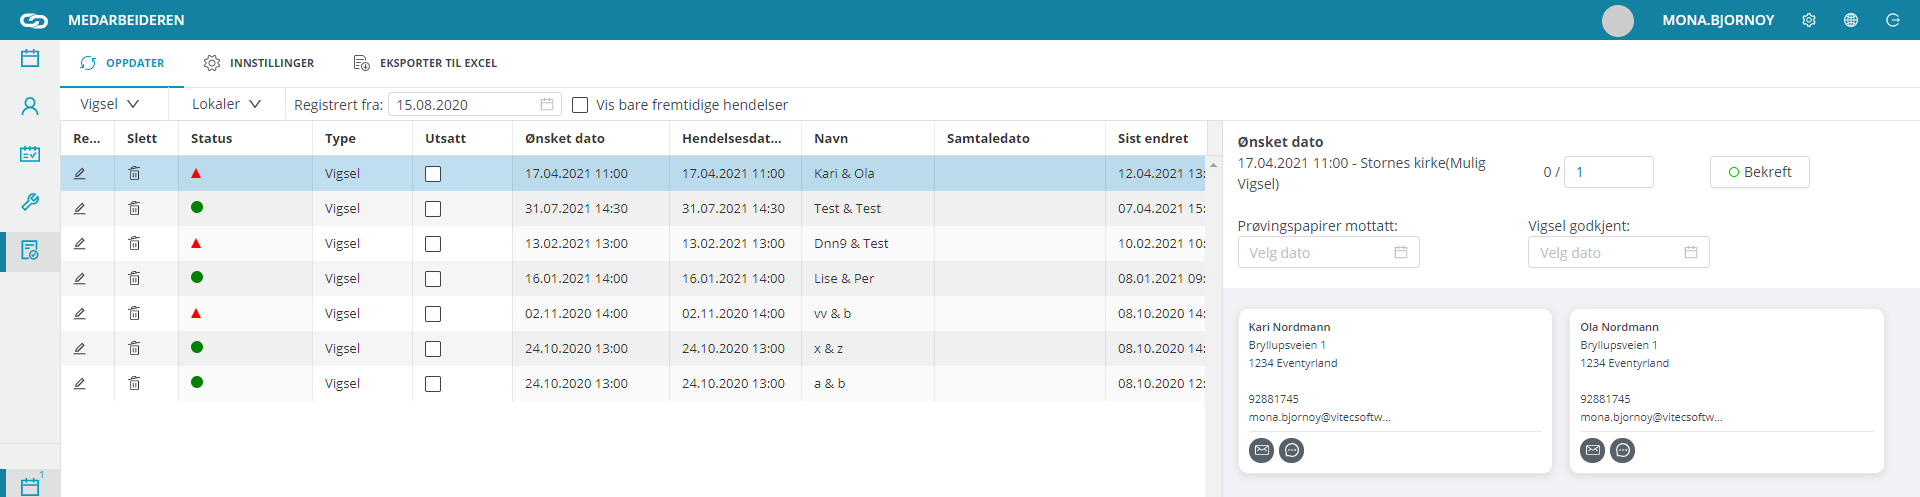Delete the Test & Test row
This screenshot has width=1920, height=497.
coord(134,209)
